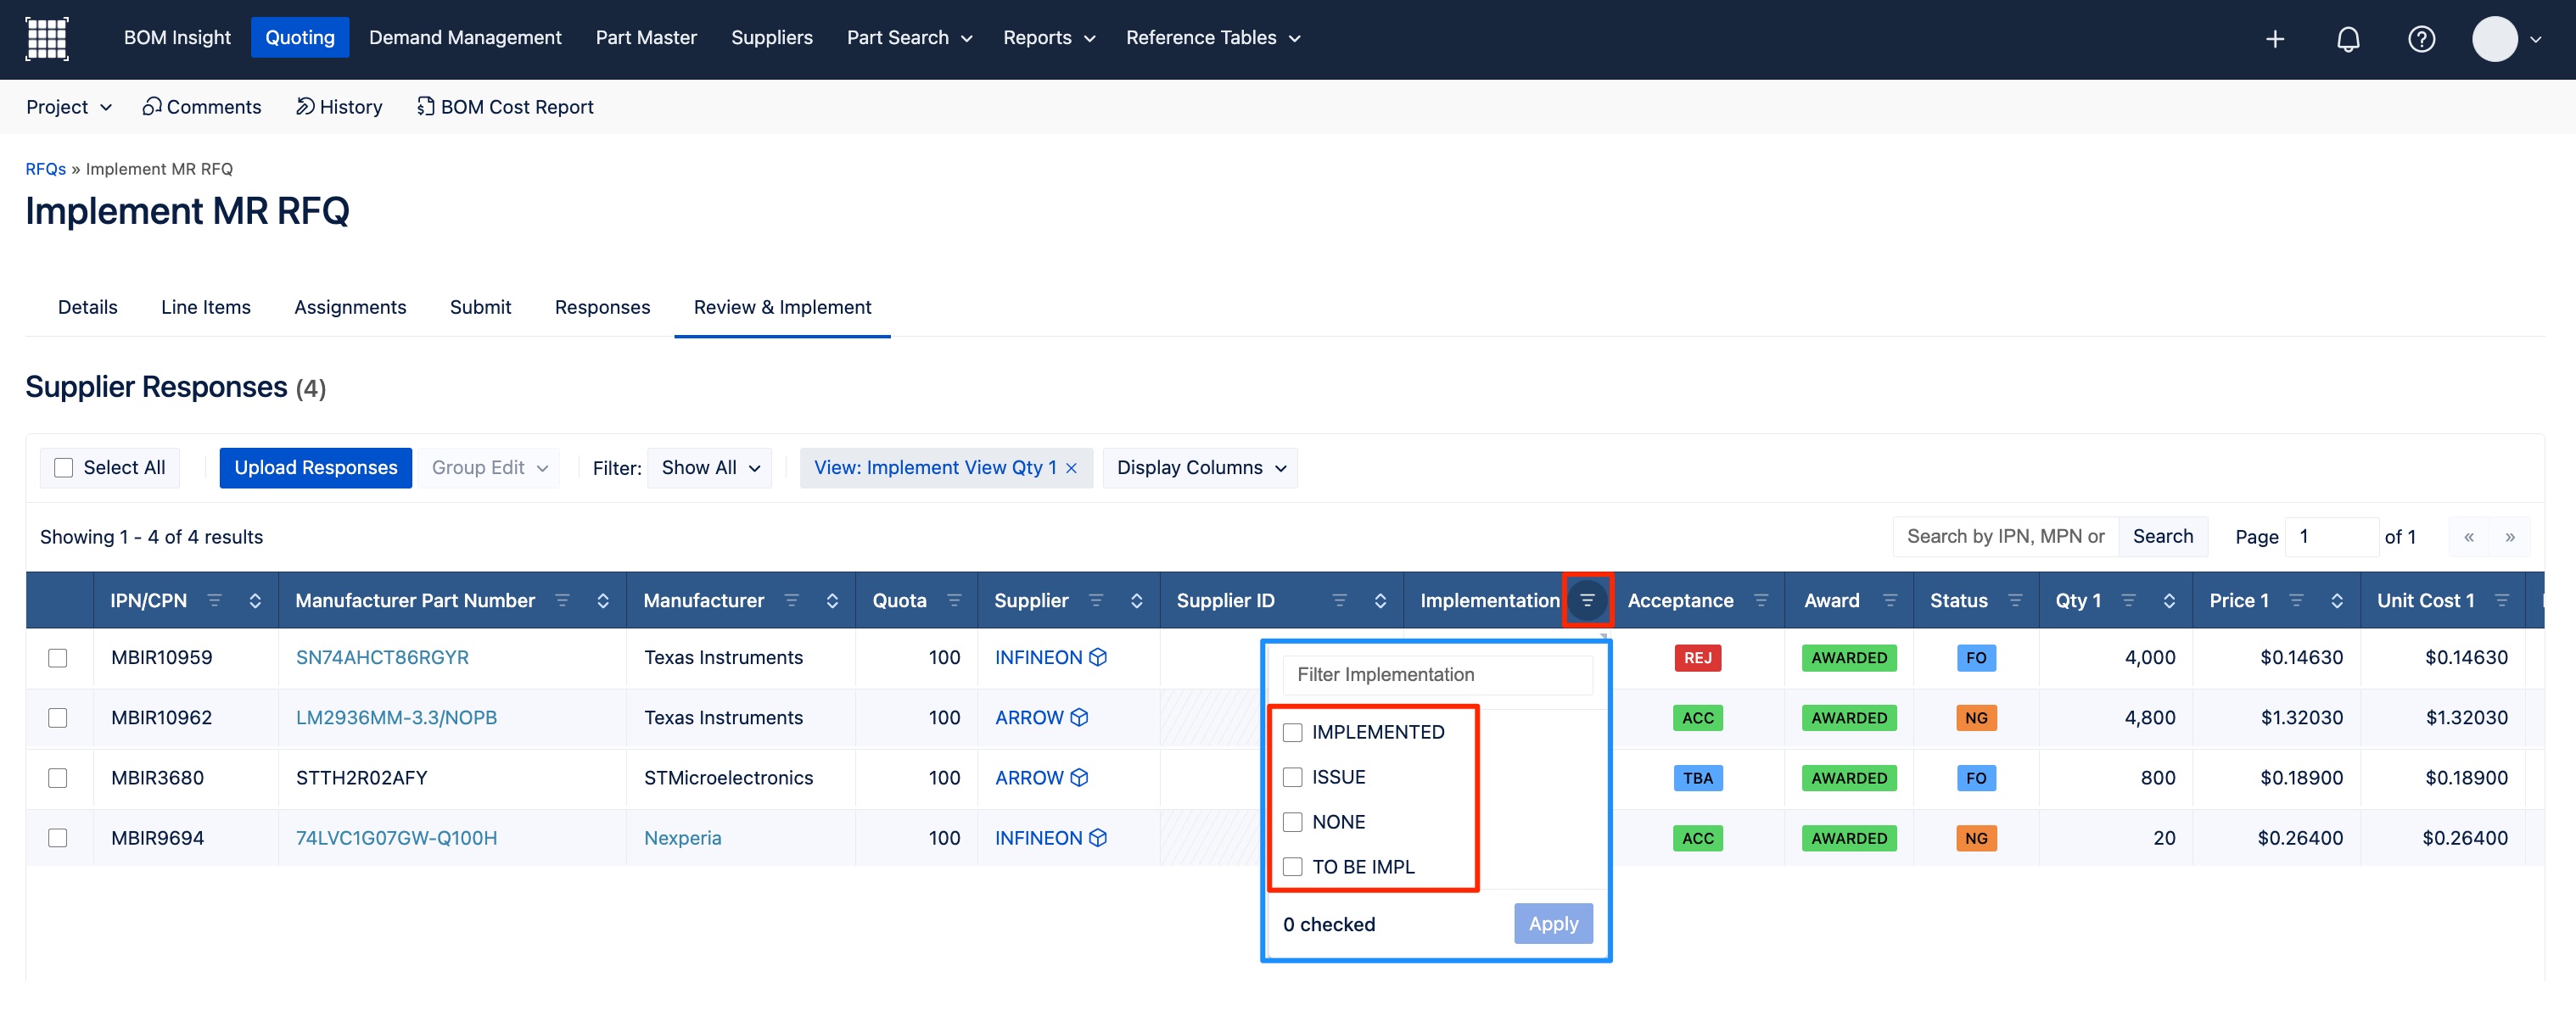Open the Supplier column filter icon

[1096, 600]
